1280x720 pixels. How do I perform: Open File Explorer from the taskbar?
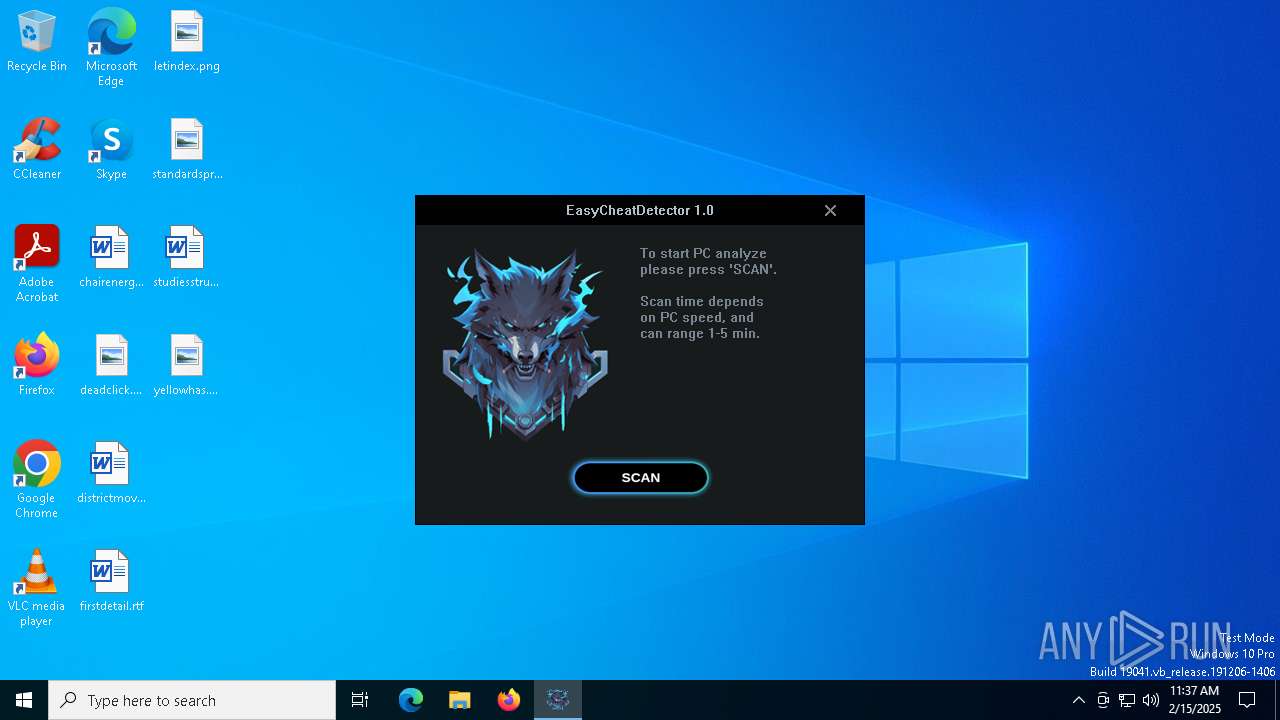[x=459, y=700]
